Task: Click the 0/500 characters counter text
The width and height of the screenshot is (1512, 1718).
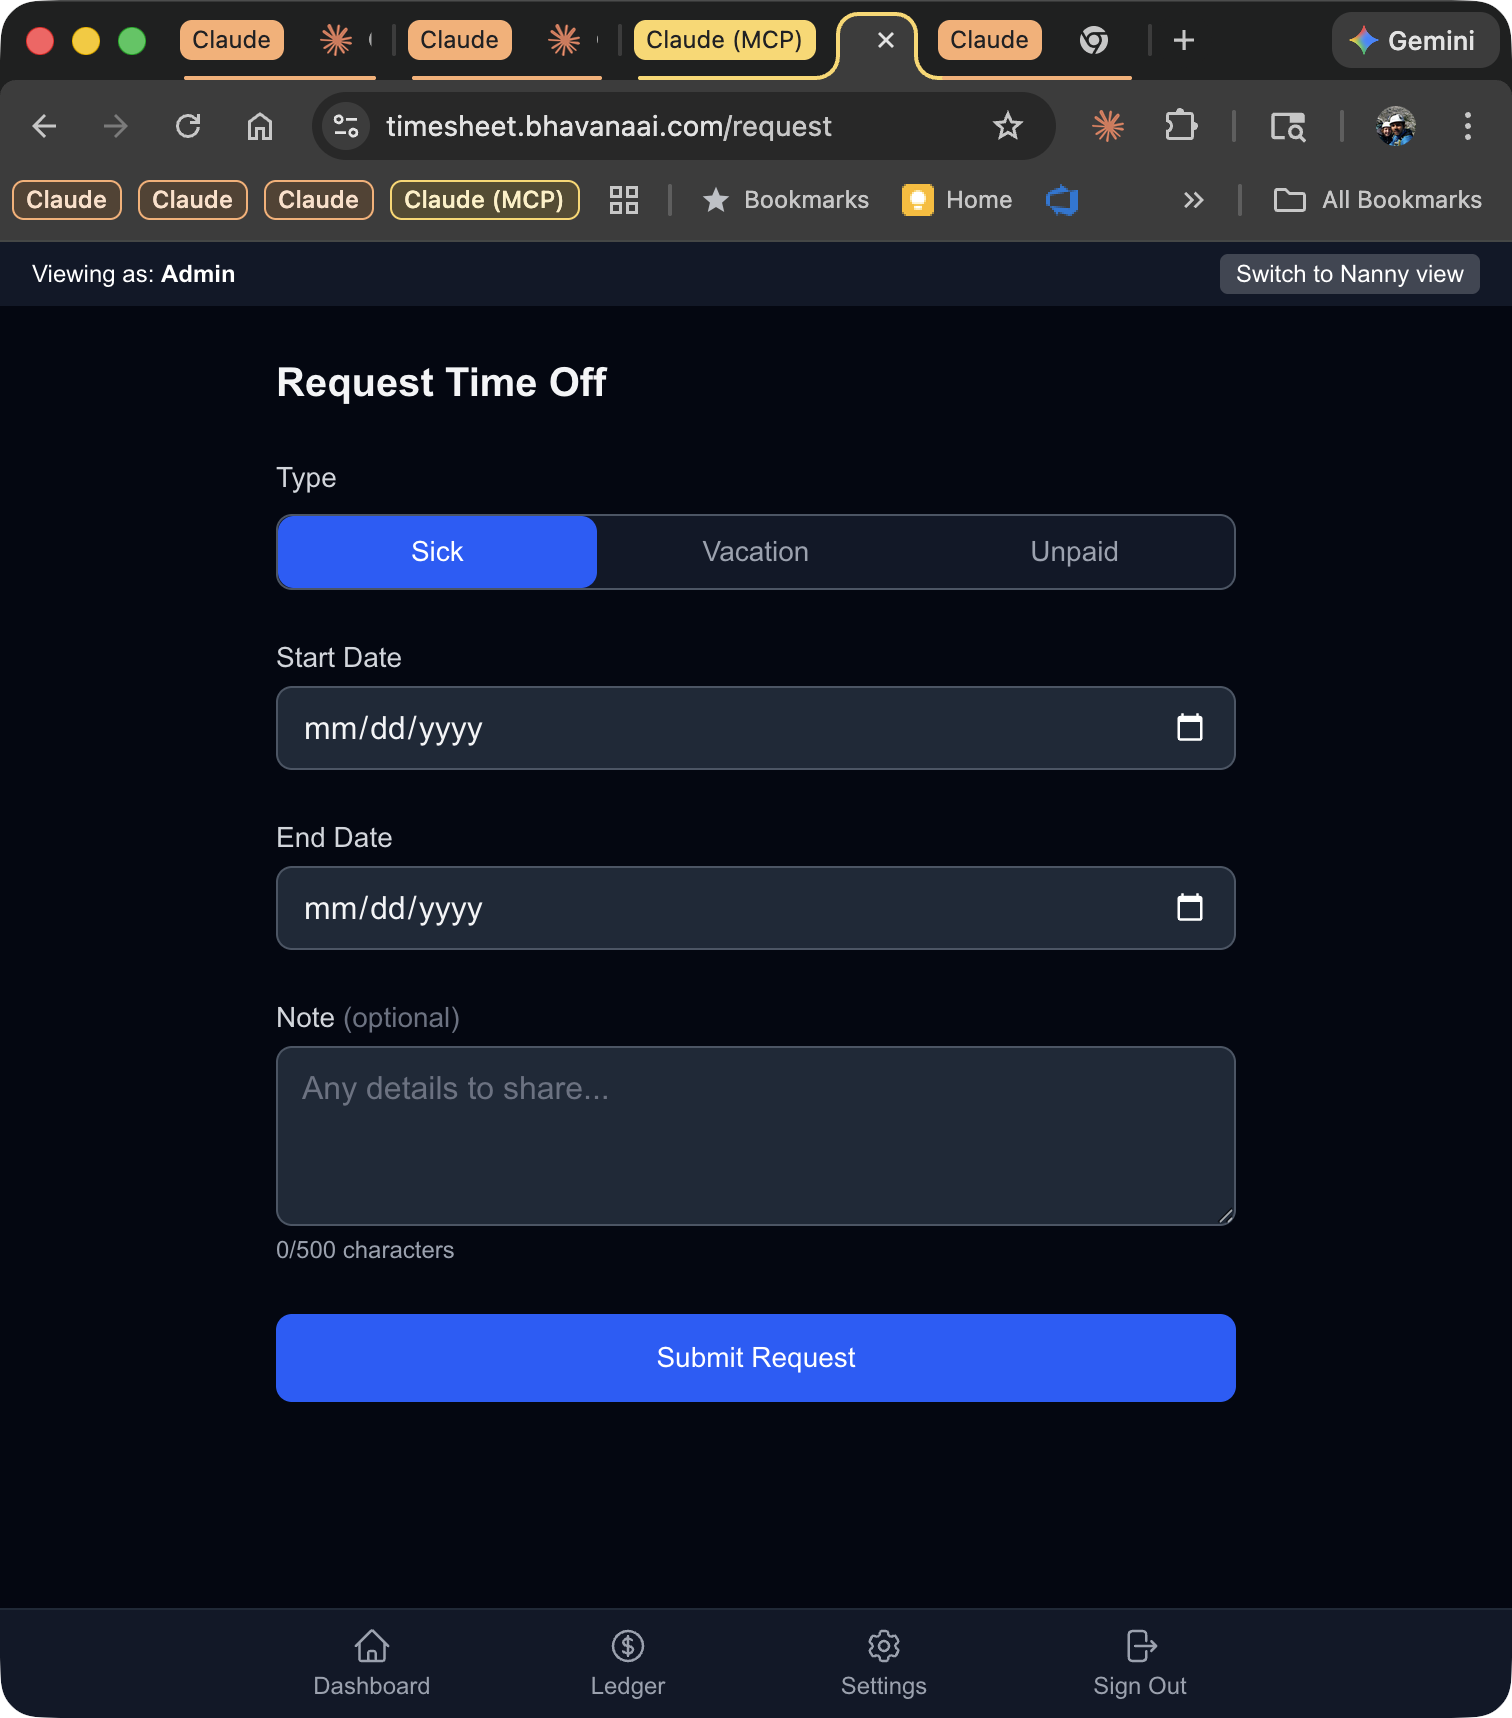Action: [365, 1250]
